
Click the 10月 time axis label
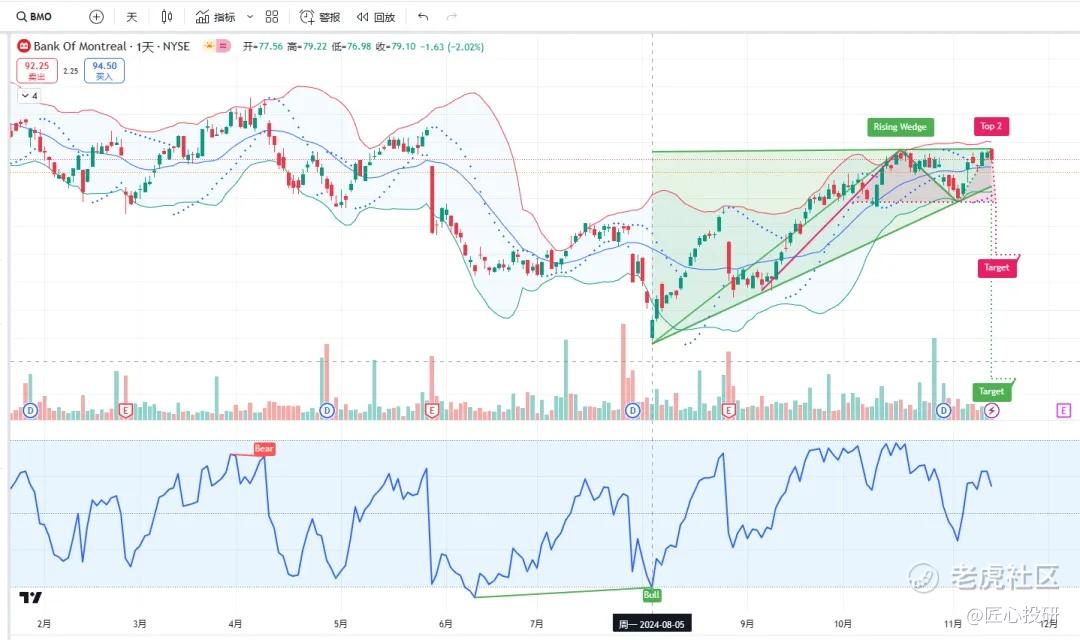pyautogui.click(x=843, y=623)
